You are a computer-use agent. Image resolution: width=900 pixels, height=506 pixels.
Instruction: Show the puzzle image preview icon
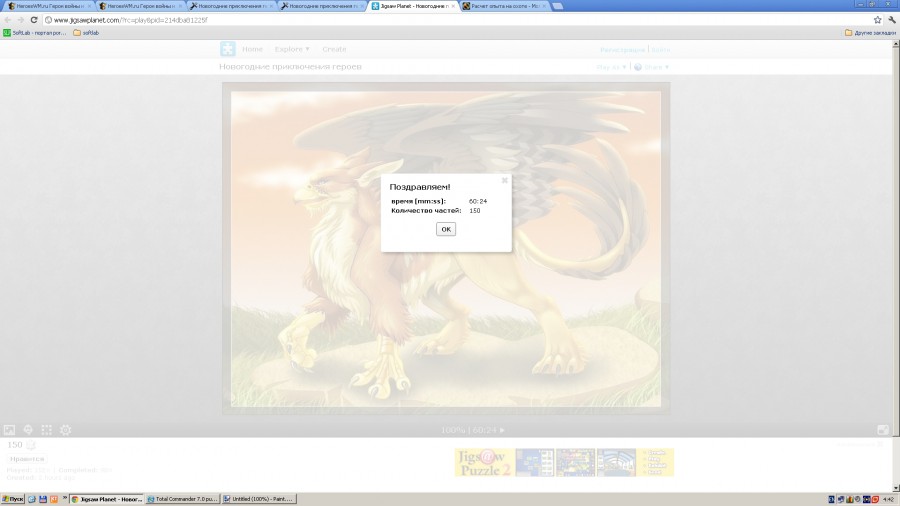9,430
